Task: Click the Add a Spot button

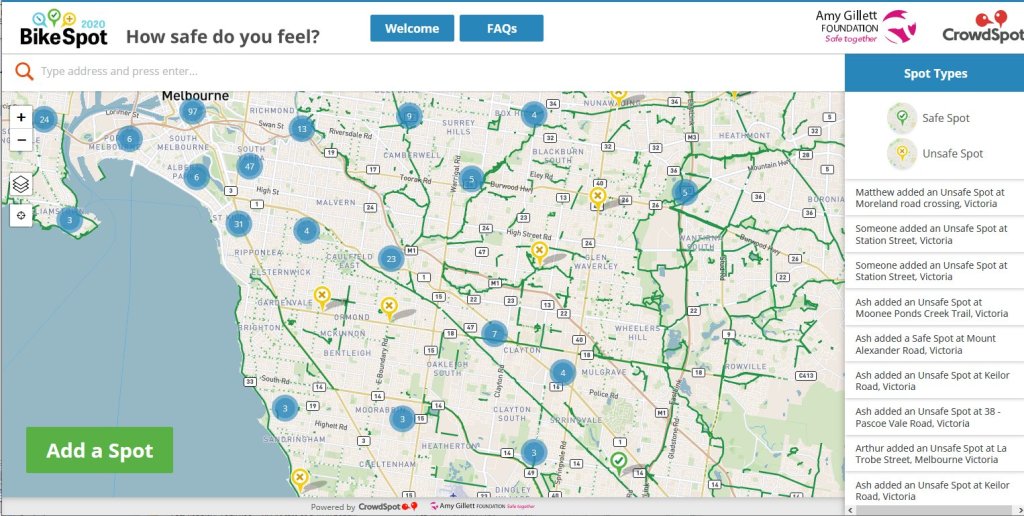Action: 99,450
